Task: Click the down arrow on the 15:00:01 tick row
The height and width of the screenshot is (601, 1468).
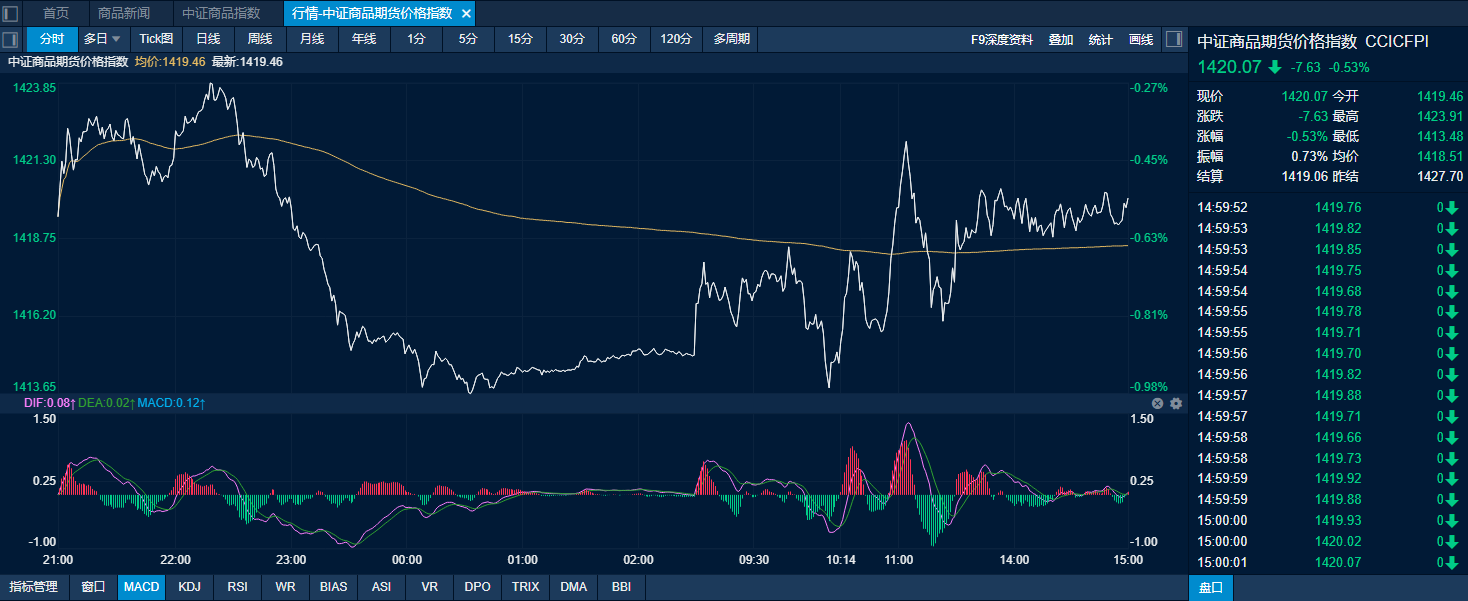Action: tap(1451, 562)
